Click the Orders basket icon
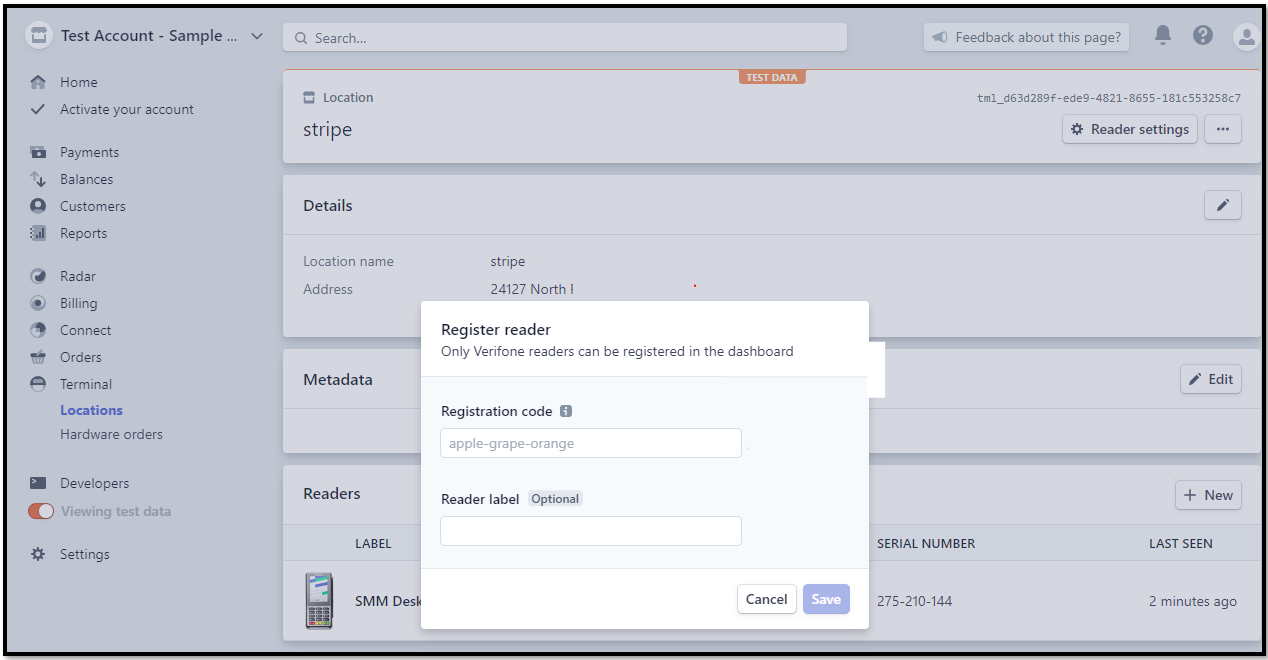The height and width of the screenshot is (660, 1268). 38,357
